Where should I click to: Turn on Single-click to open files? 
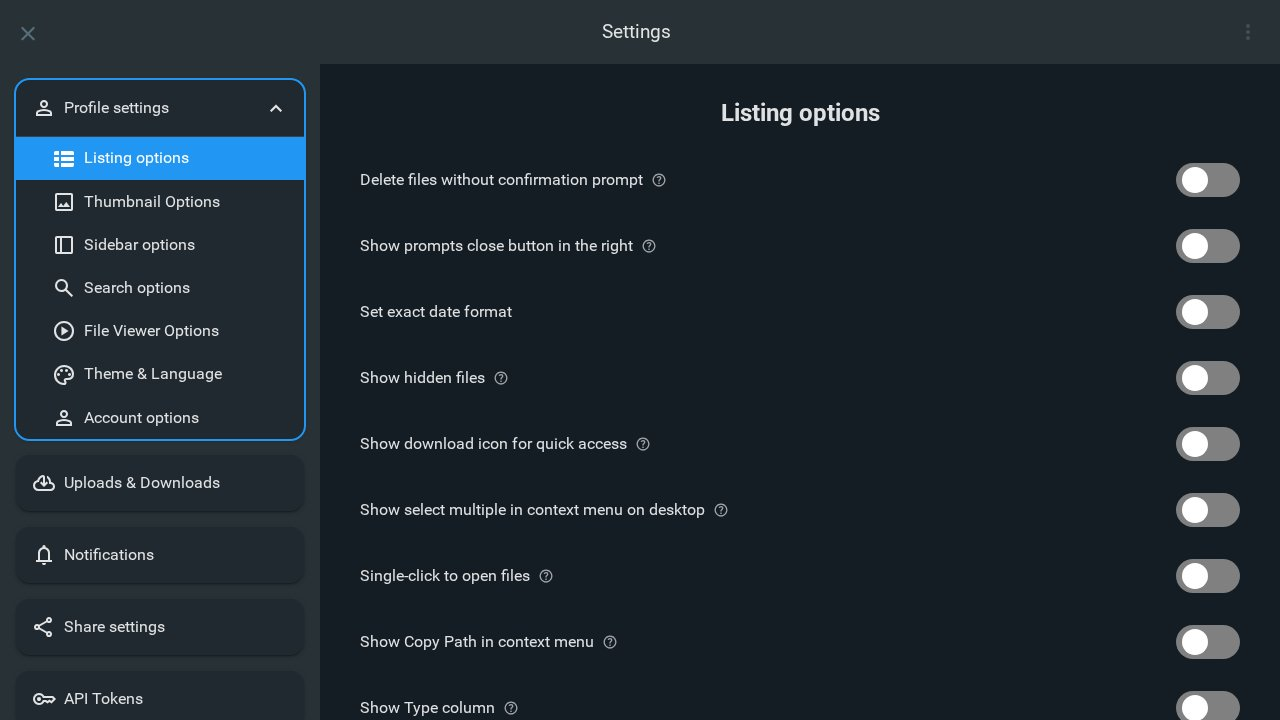1208,576
